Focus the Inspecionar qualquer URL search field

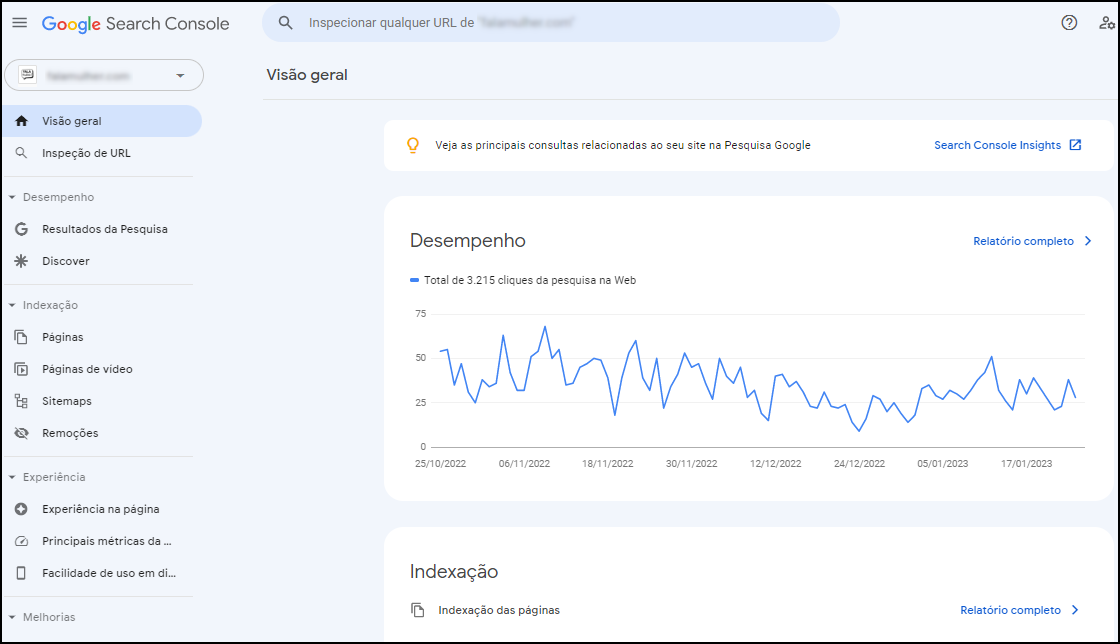point(551,23)
